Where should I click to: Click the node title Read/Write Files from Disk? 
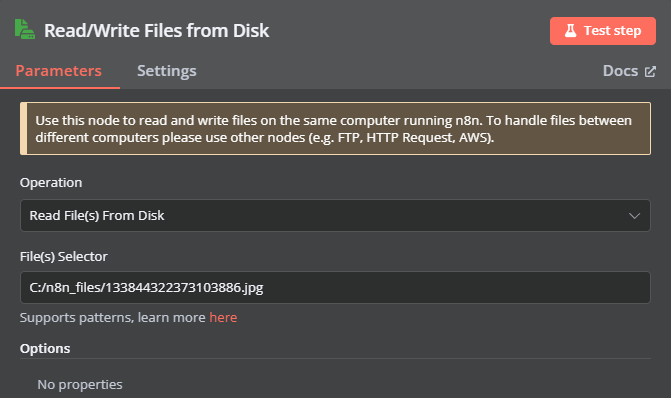[157, 31]
